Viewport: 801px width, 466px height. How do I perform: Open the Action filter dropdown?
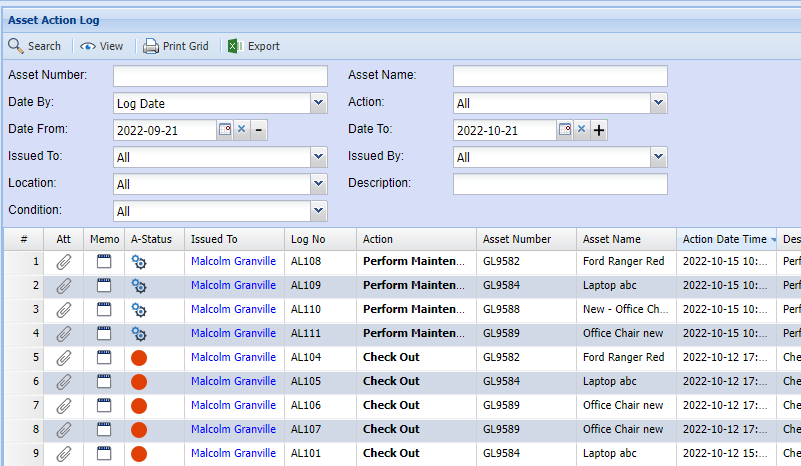click(x=658, y=103)
